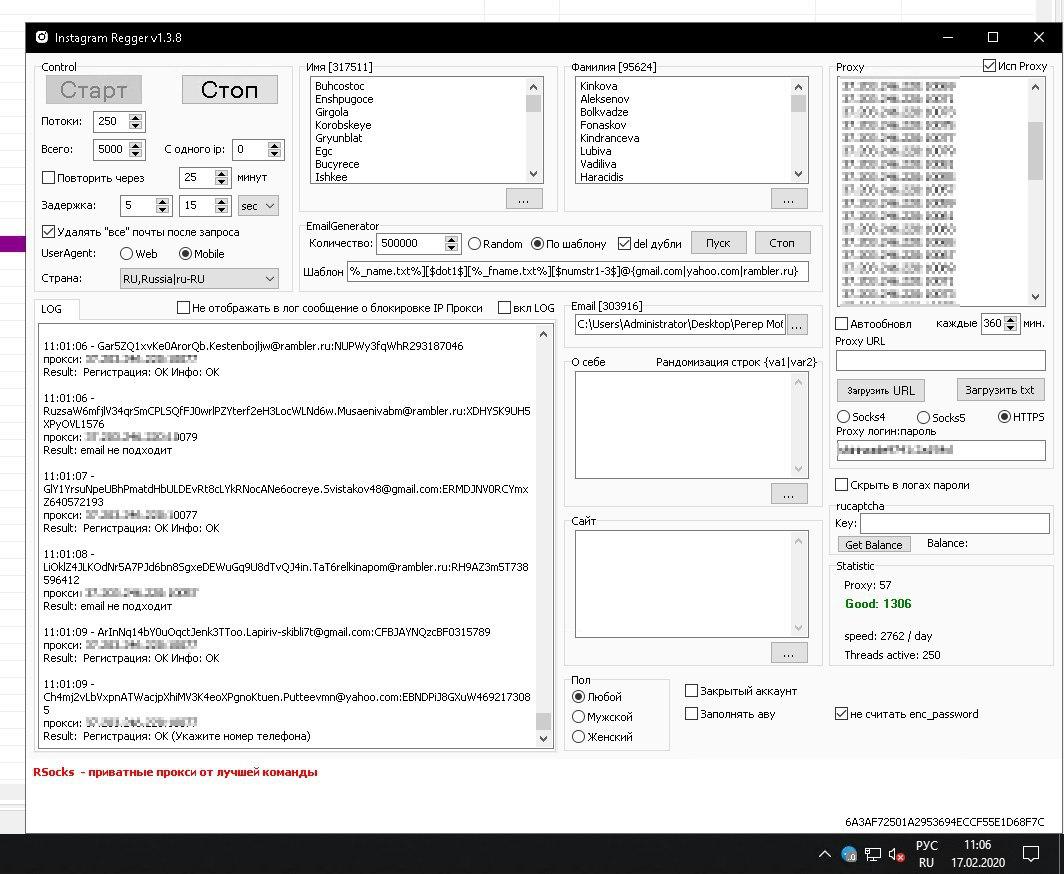The image size is (1064, 874).
Task: Open browse button under Имя list
Action: point(524,198)
